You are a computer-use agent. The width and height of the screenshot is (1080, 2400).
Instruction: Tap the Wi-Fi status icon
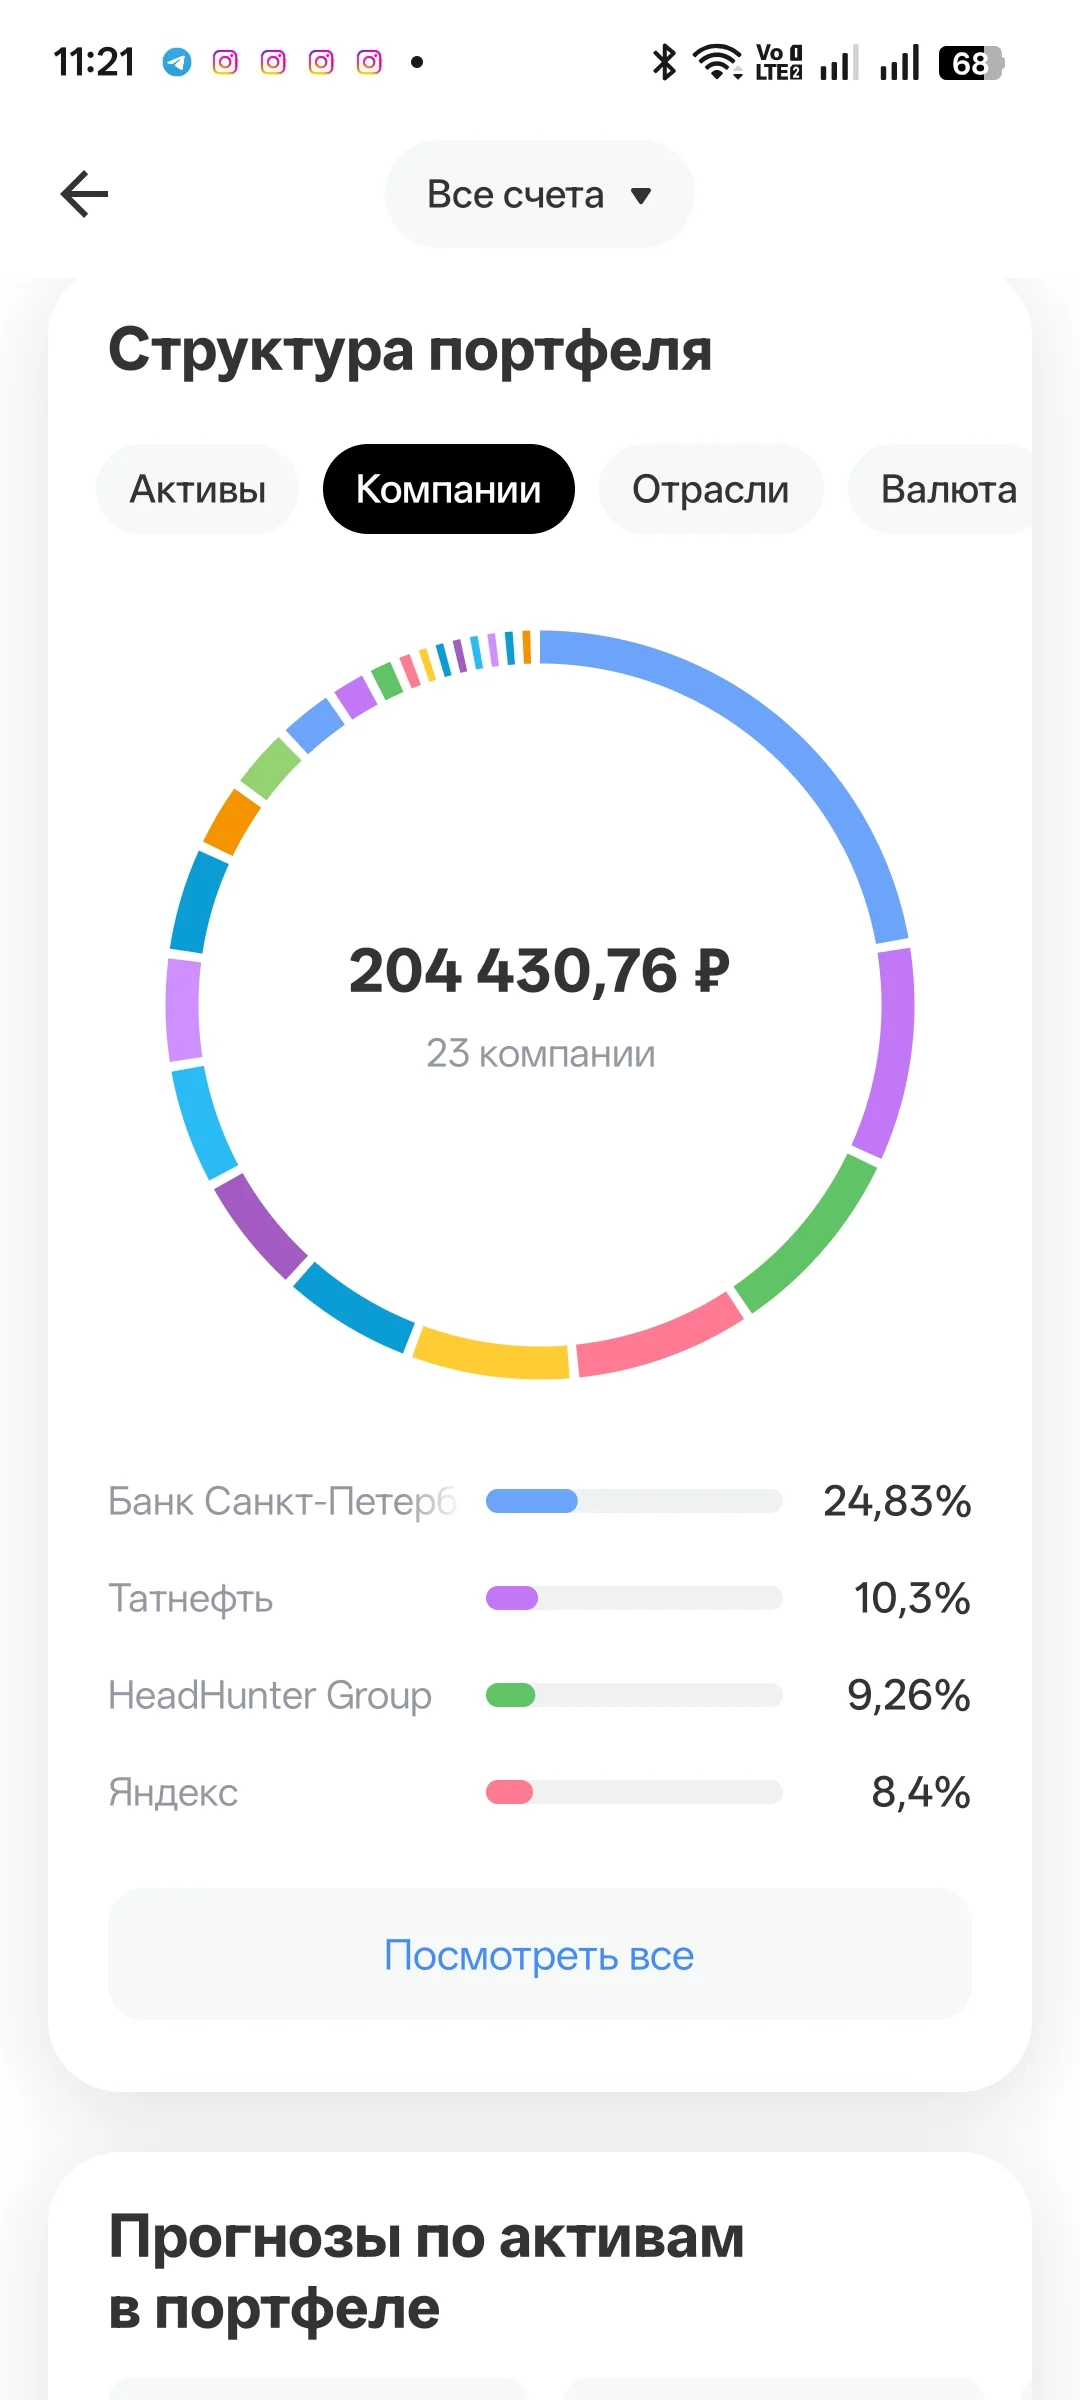[717, 62]
